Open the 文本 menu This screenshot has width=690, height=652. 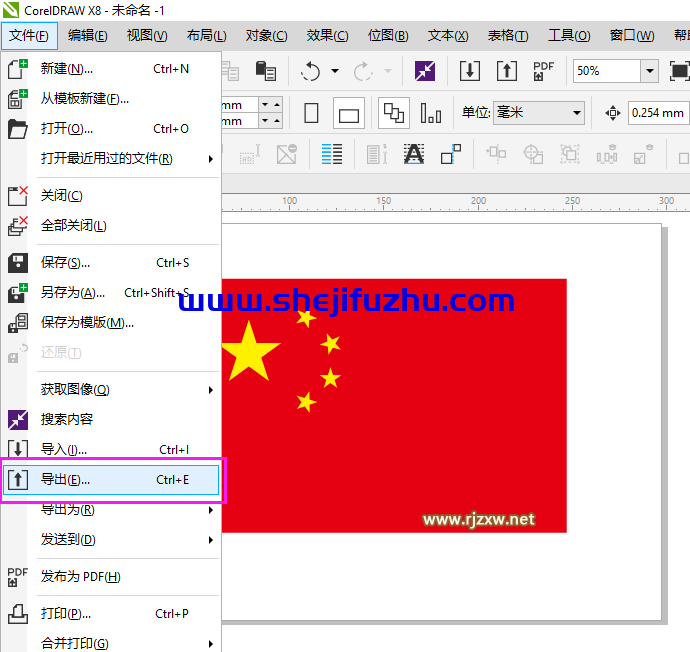tap(448, 36)
